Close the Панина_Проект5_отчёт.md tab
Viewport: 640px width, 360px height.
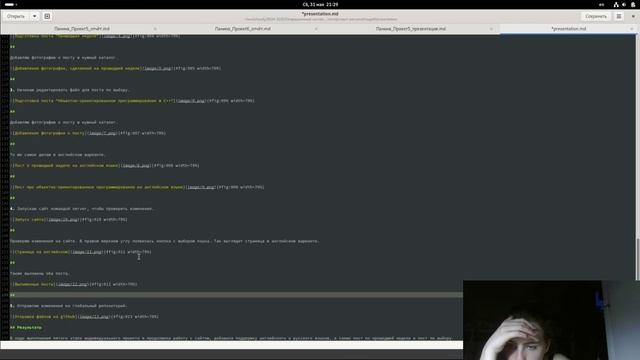tap(155, 29)
